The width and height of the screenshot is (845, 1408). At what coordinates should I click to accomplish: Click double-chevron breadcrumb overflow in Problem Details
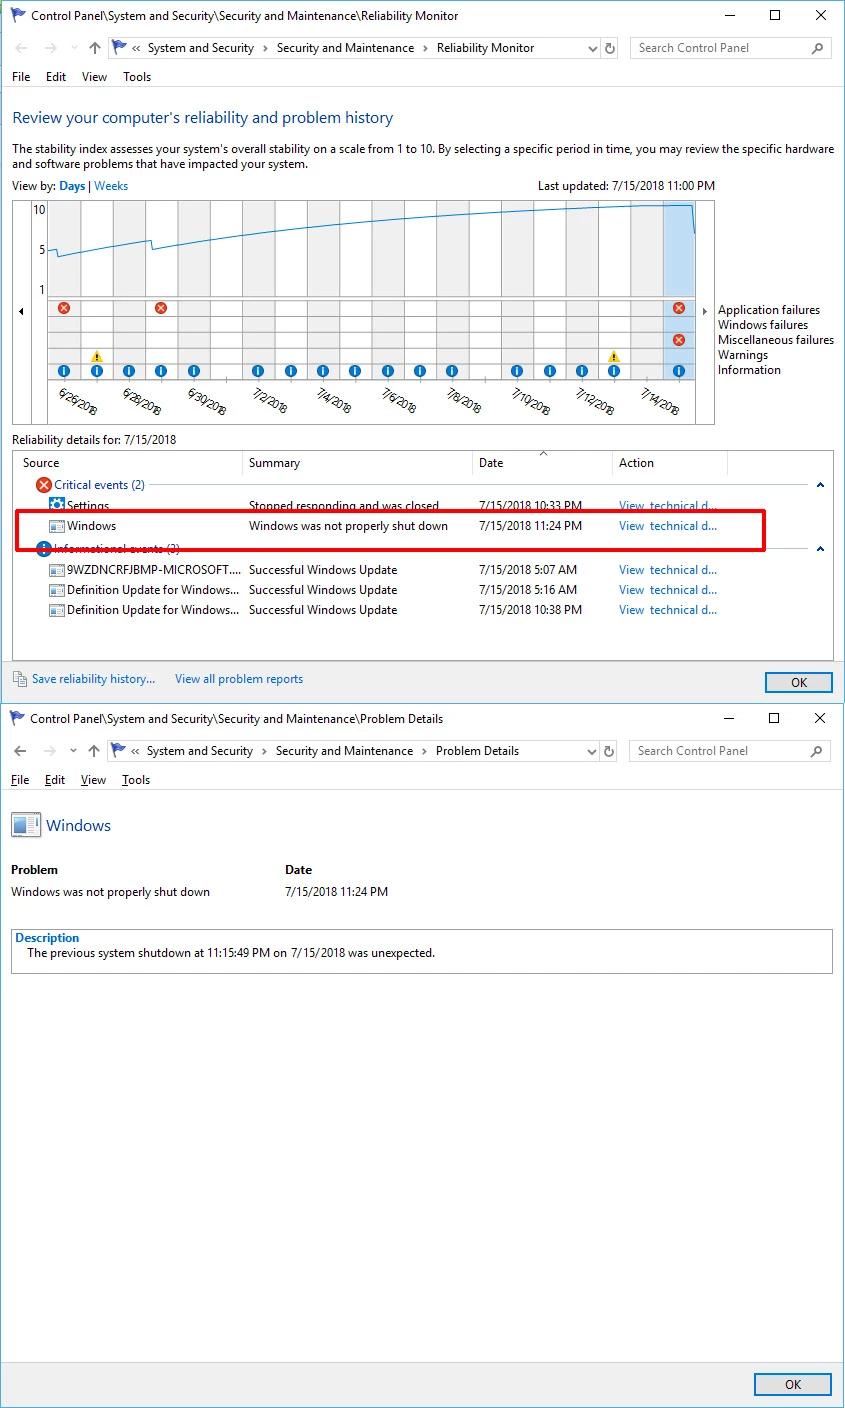pos(136,751)
